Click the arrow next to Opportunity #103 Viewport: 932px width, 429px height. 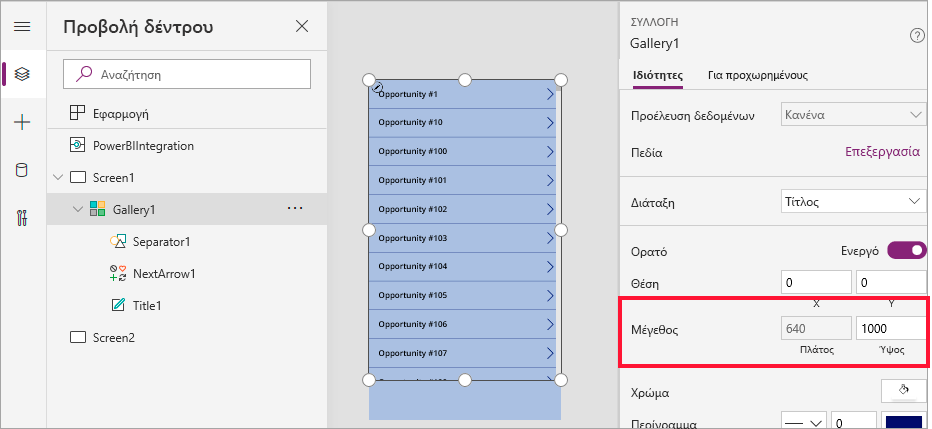click(550, 238)
